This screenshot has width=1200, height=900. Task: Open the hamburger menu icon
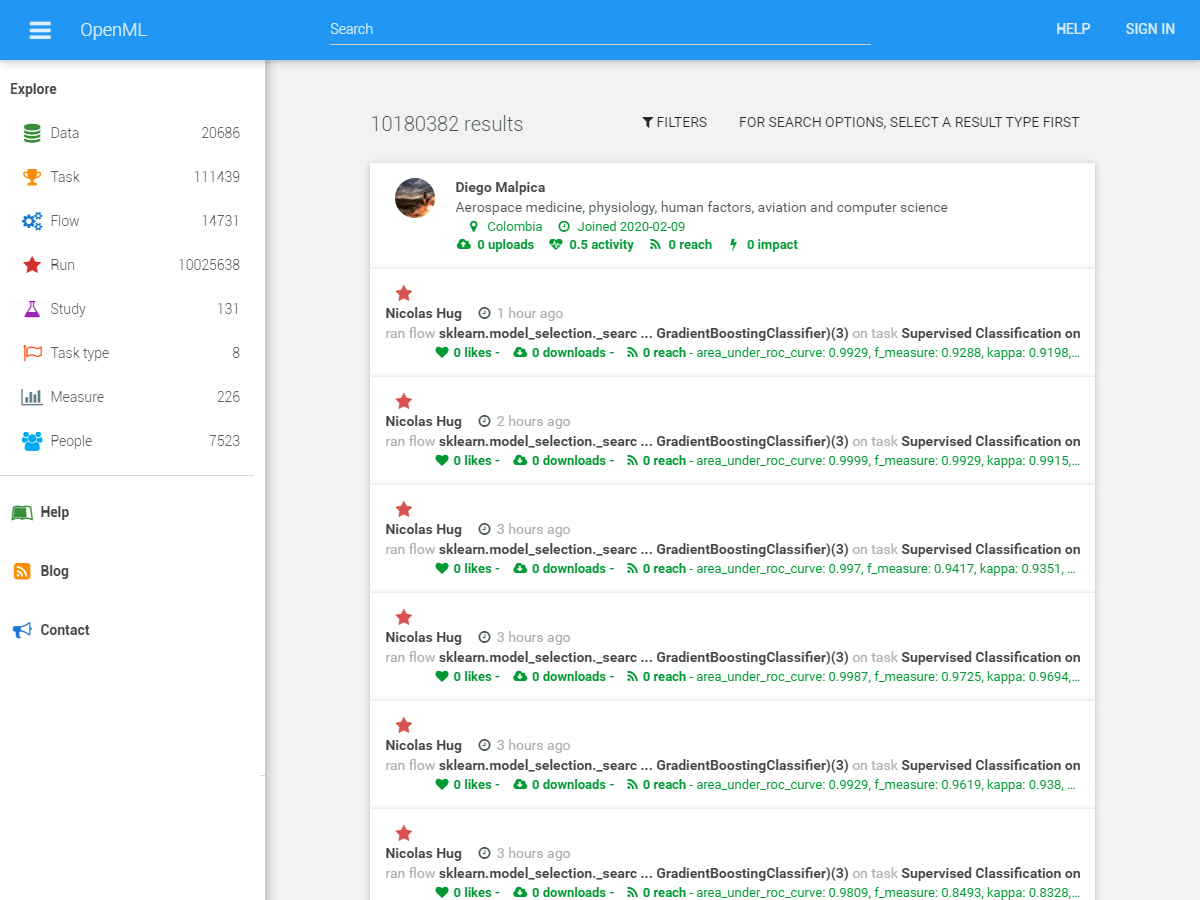(x=40, y=30)
